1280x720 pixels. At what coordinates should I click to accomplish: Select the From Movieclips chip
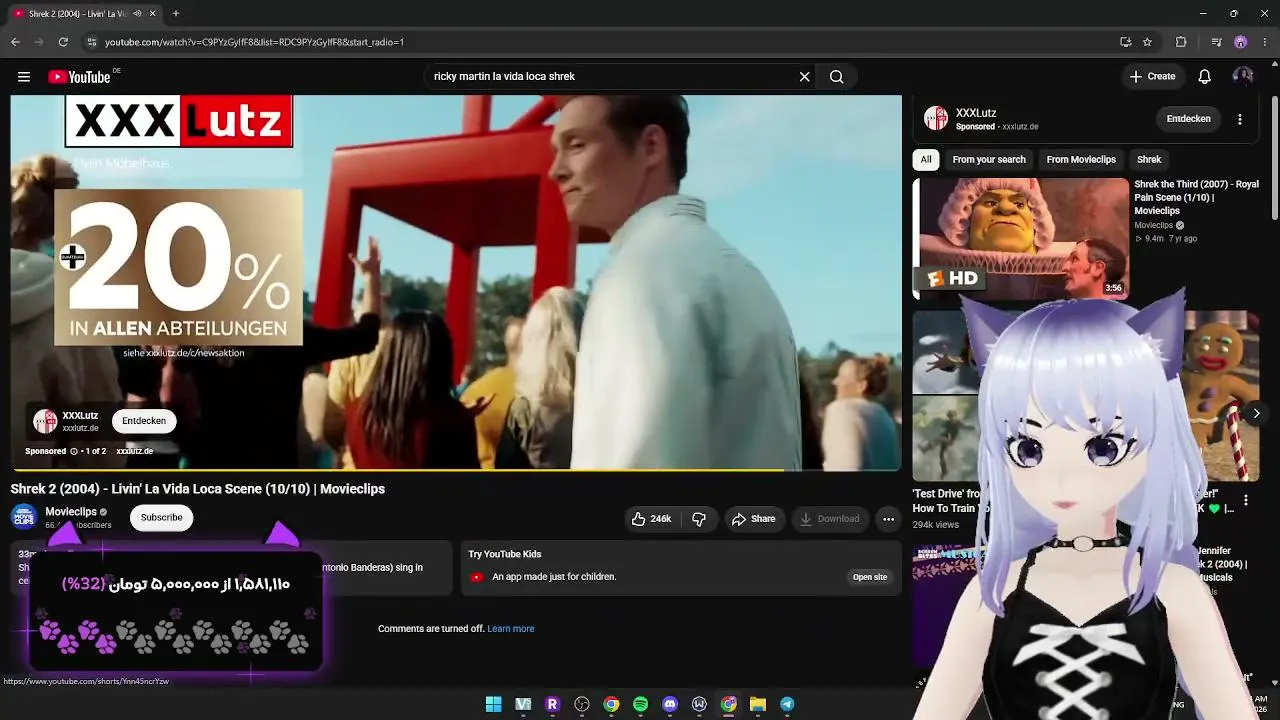(x=1081, y=160)
